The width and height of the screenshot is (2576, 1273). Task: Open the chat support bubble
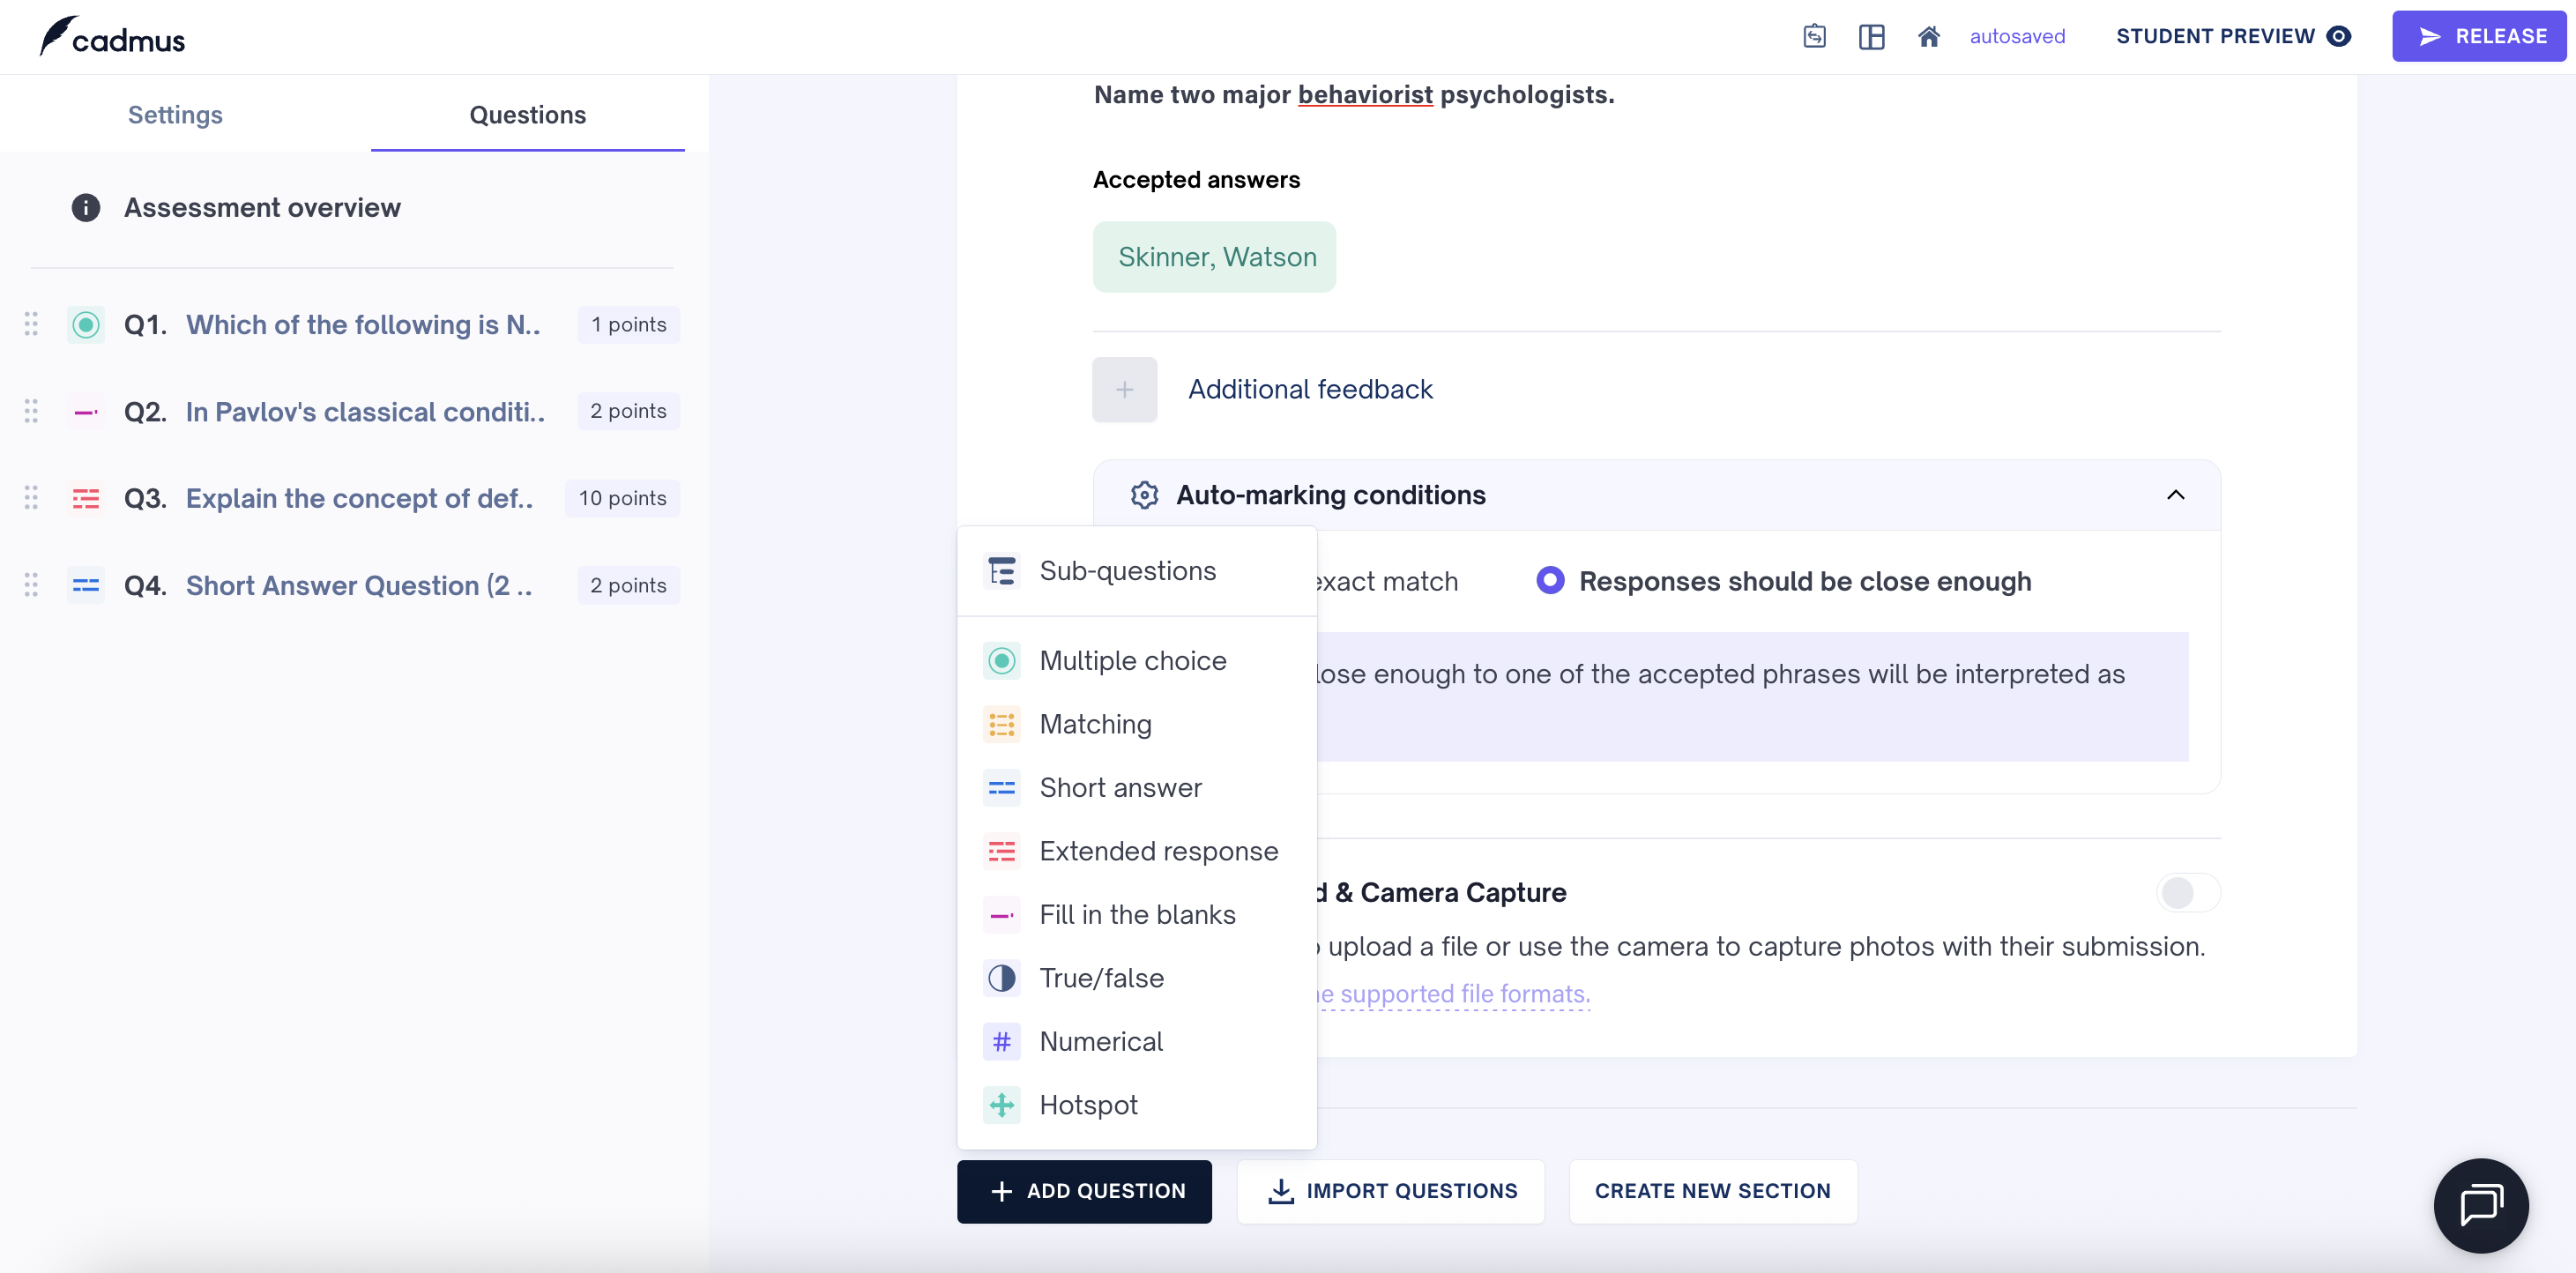(x=2480, y=1205)
